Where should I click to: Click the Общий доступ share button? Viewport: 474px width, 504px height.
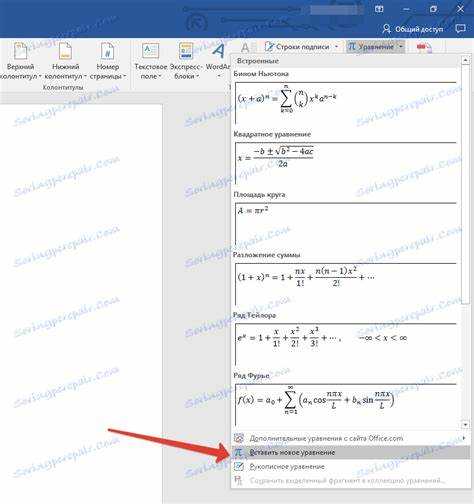(x=413, y=29)
